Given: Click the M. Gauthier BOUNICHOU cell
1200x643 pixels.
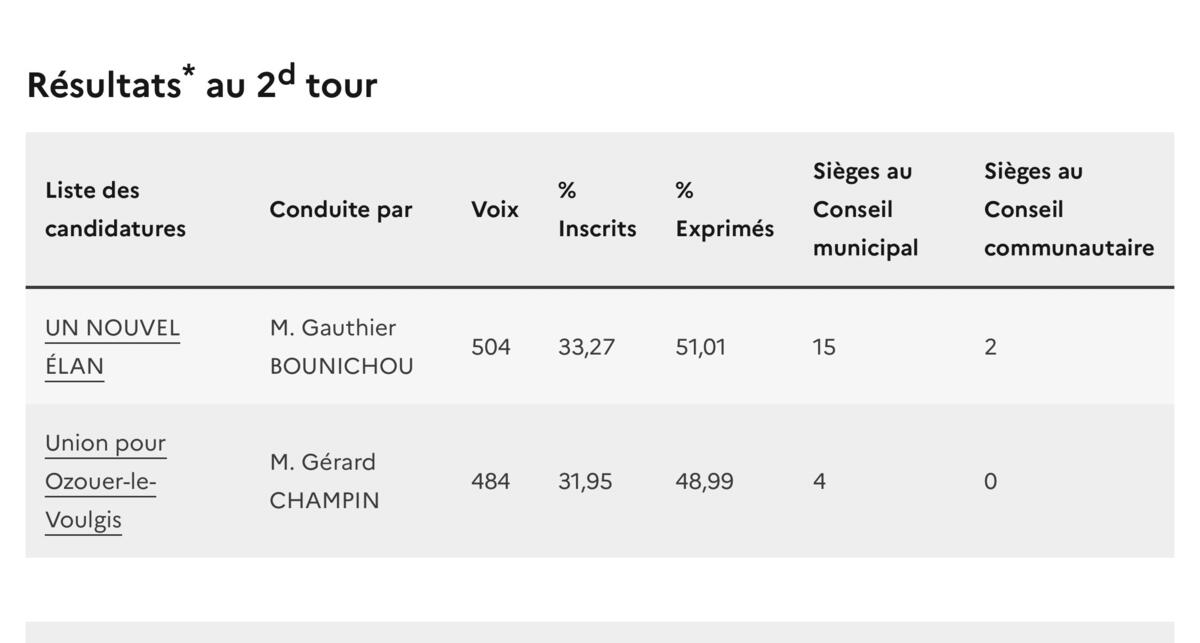Looking at the screenshot, I should 341,347.
